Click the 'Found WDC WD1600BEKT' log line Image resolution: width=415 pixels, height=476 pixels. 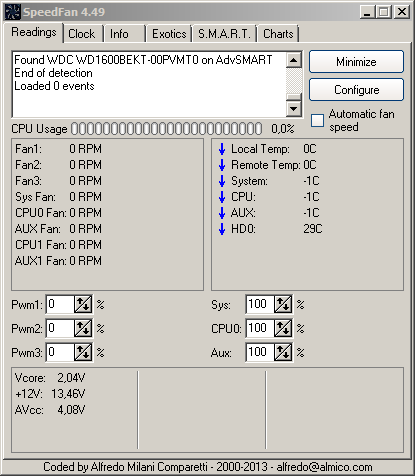coord(143,60)
